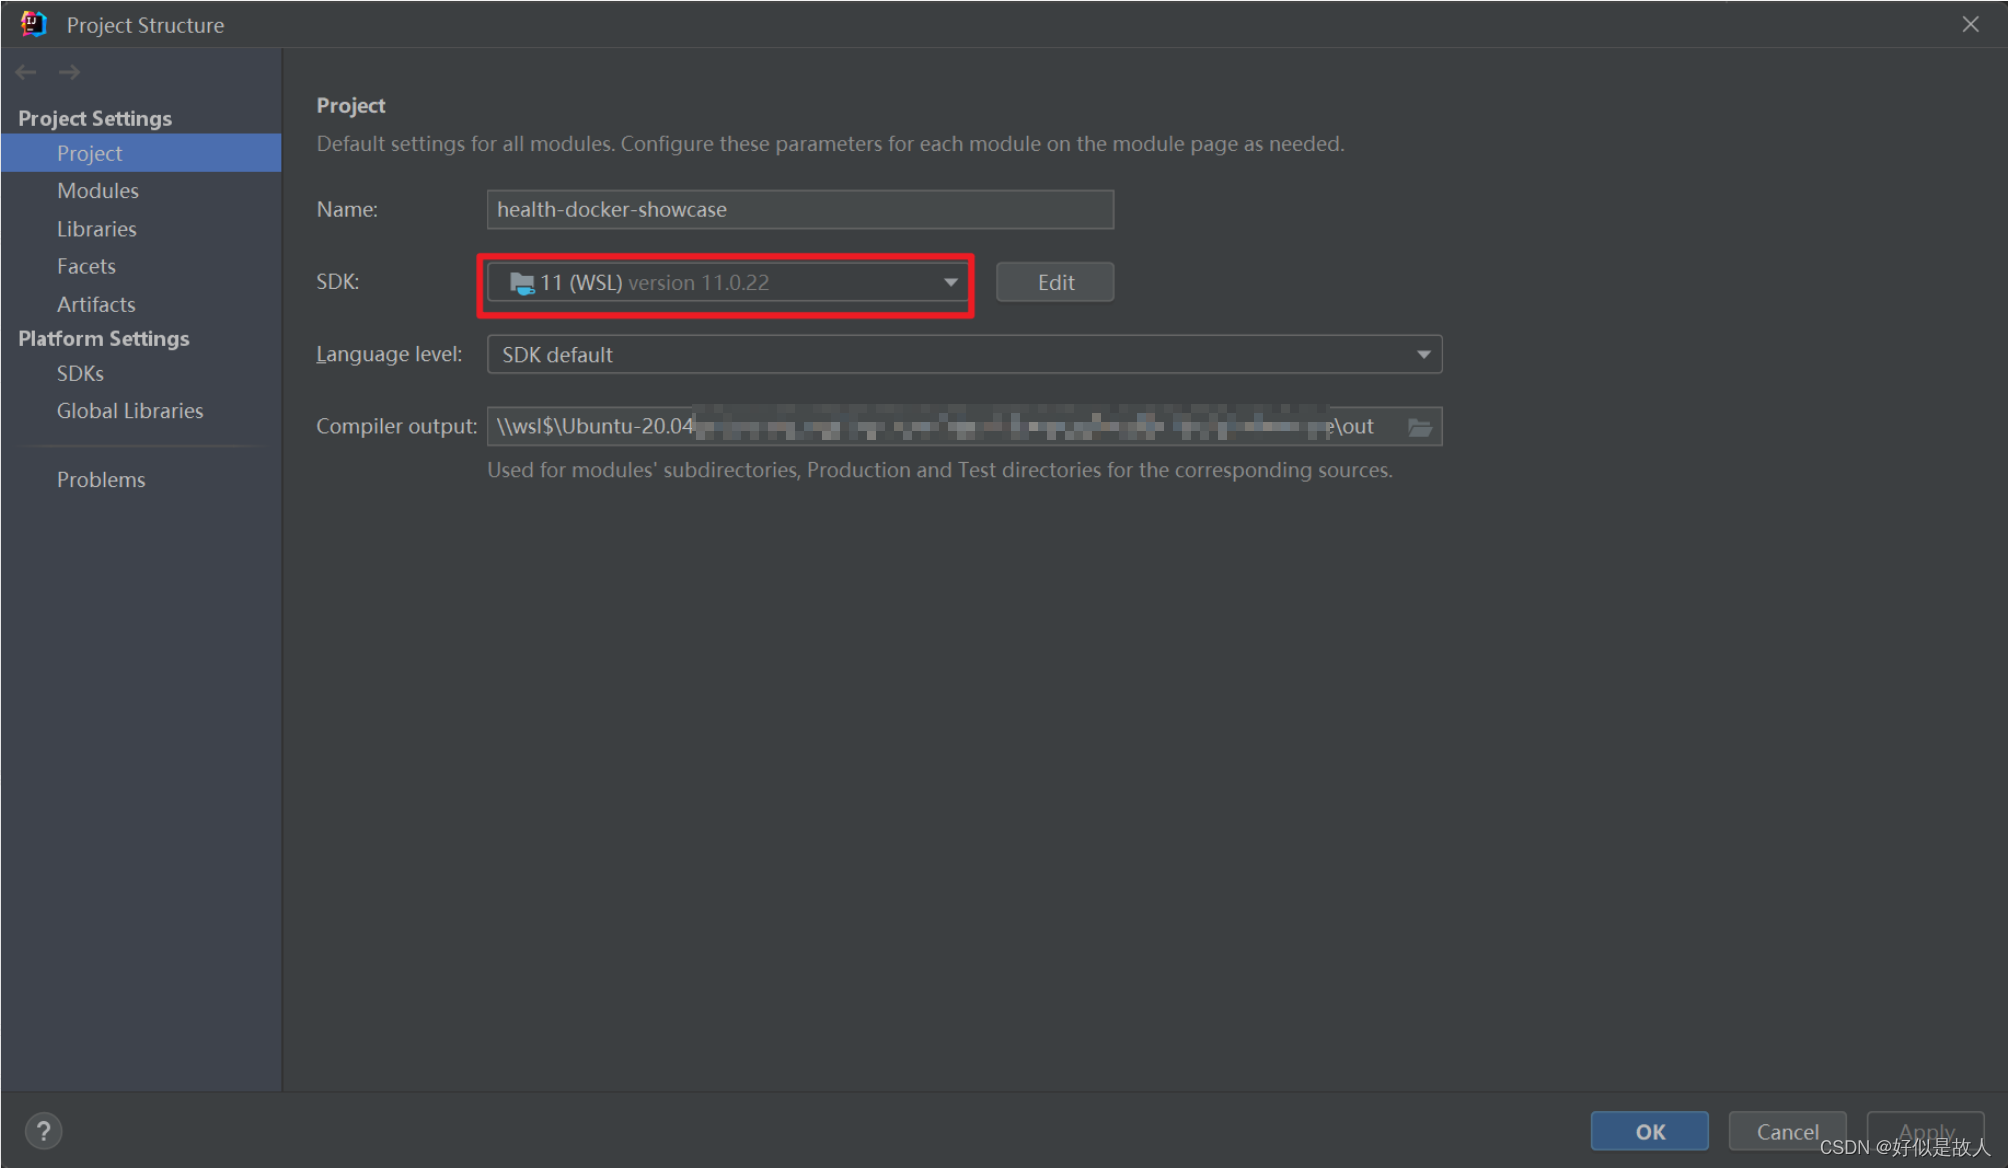The width and height of the screenshot is (2008, 1168).
Task: Open the Artifacts section
Action: 95,304
